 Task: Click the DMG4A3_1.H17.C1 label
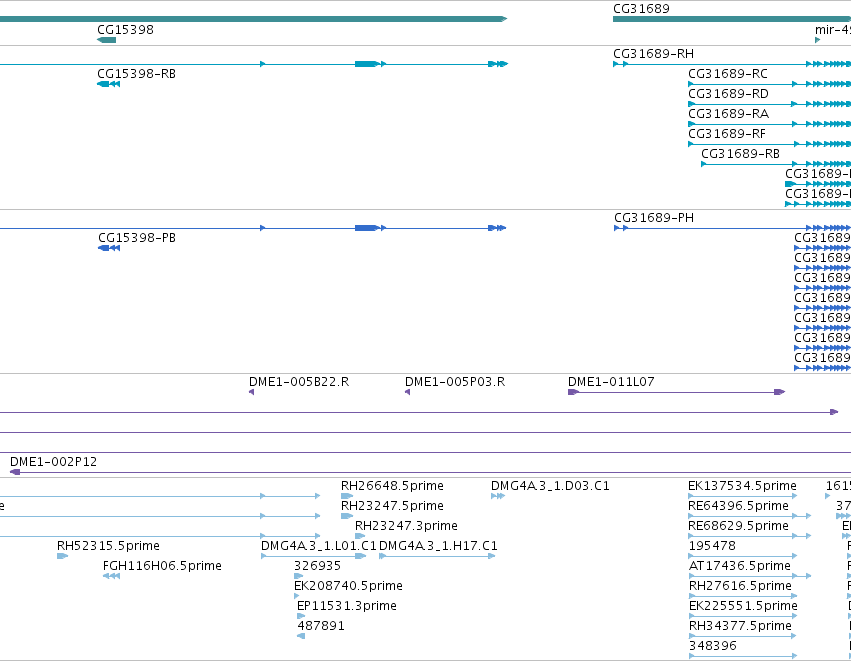[x=438, y=546]
